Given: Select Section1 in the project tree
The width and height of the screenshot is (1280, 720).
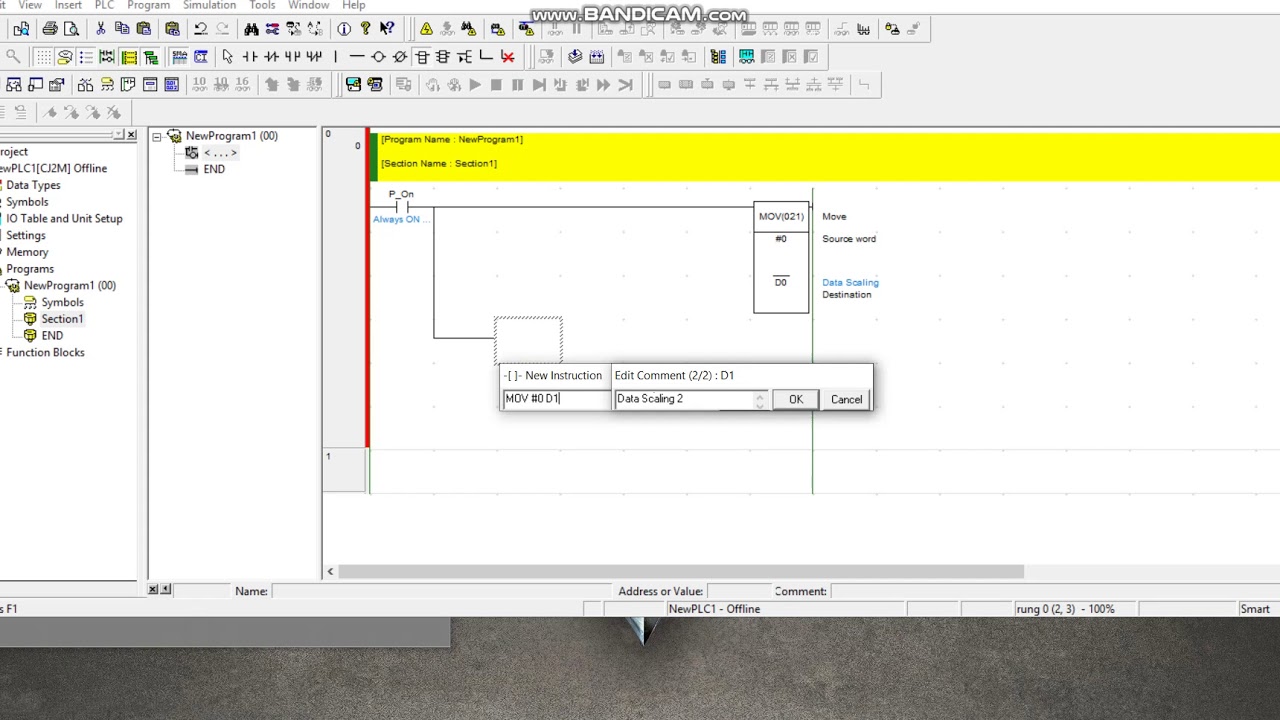Looking at the screenshot, I should [x=62, y=319].
